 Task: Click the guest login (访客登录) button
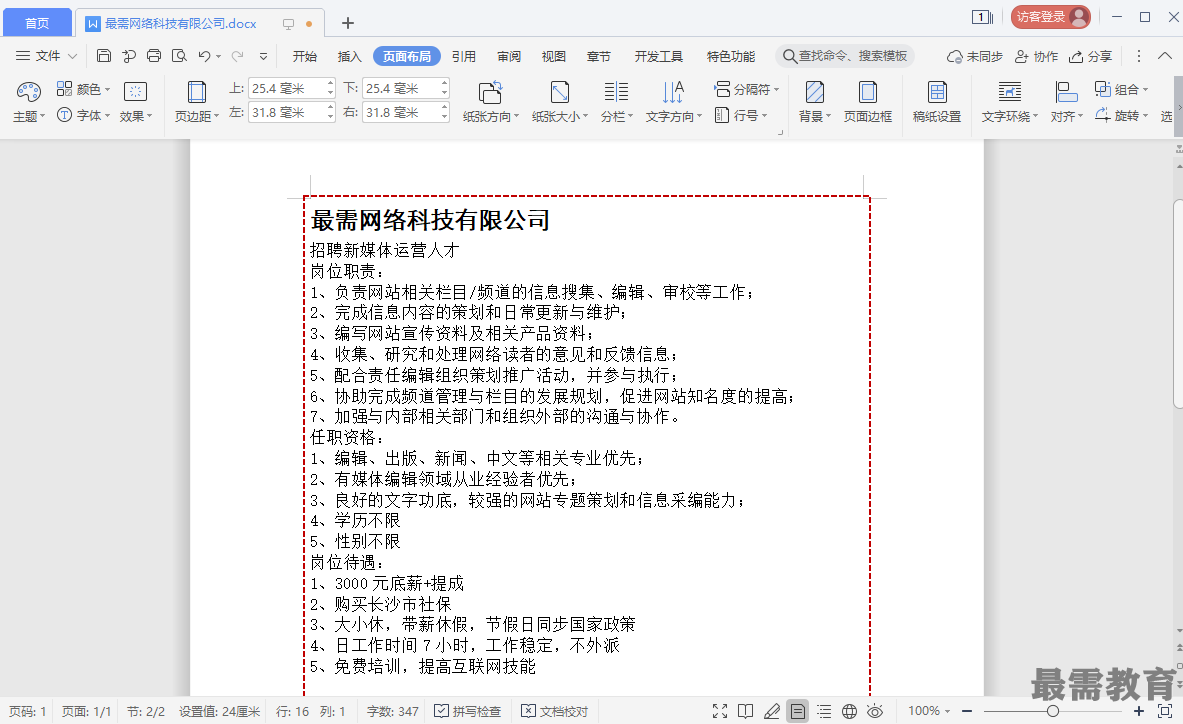pyautogui.click(x=1050, y=17)
